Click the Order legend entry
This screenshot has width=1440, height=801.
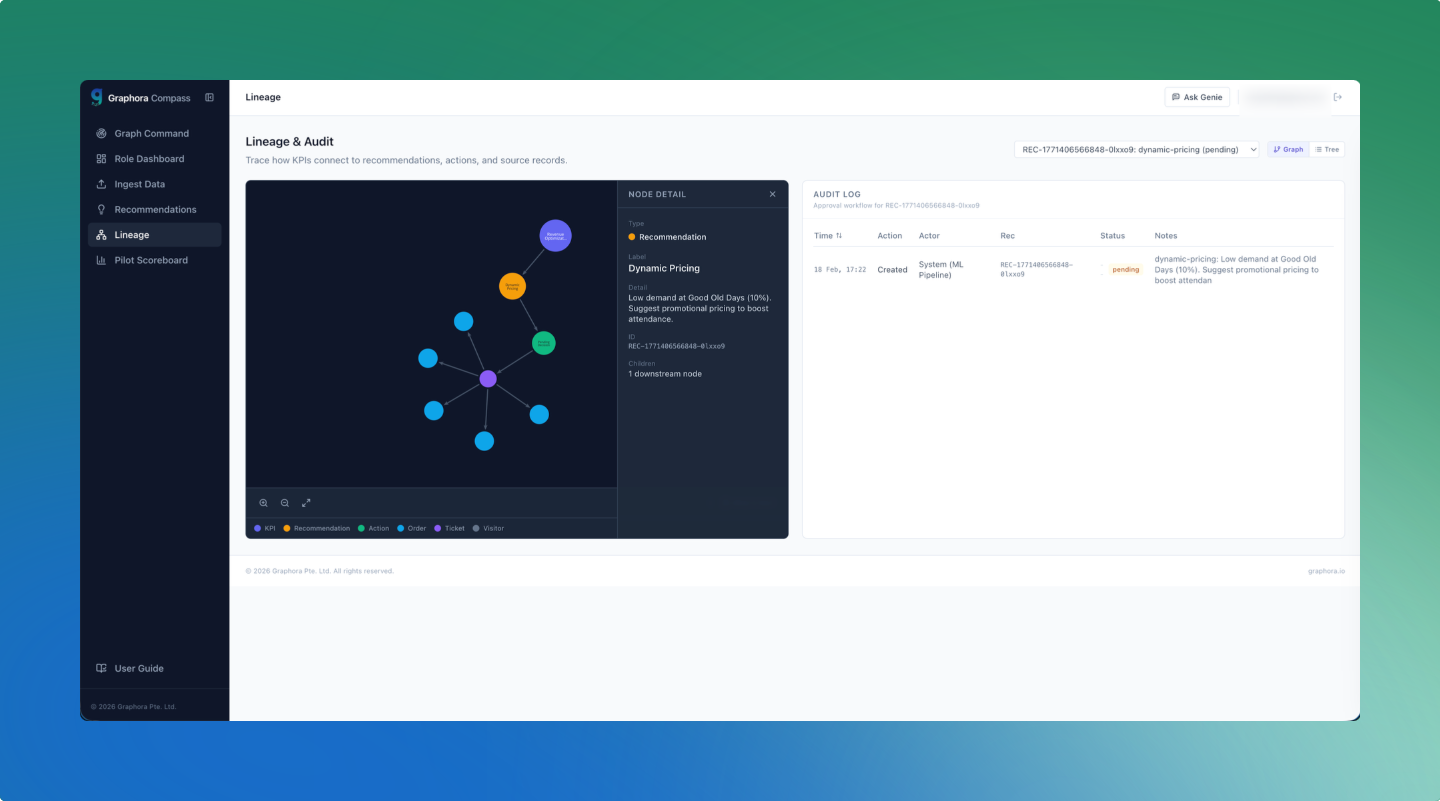click(412, 528)
